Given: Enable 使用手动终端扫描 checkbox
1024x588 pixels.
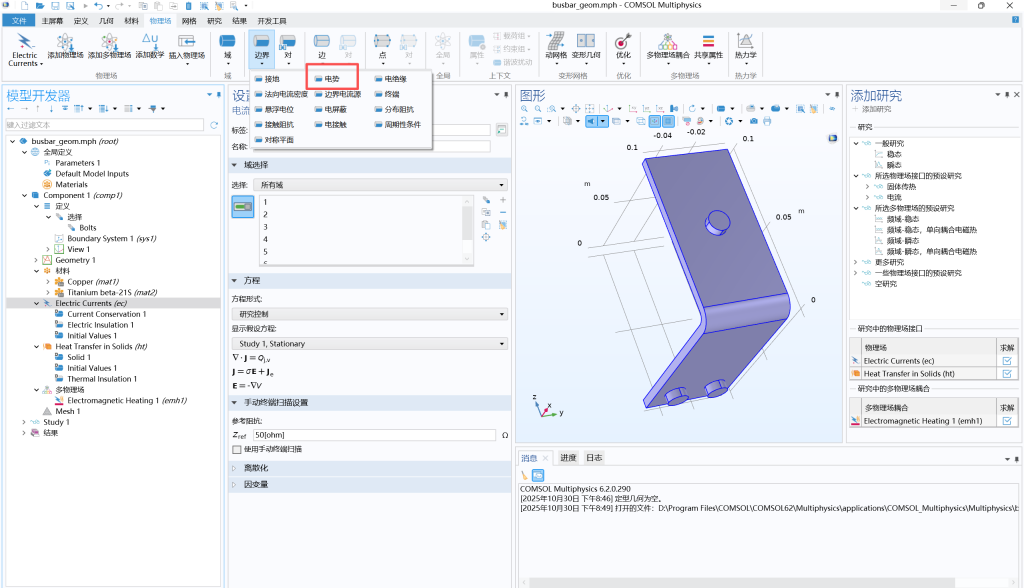Looking at the screenshot, I should point(237,450).
